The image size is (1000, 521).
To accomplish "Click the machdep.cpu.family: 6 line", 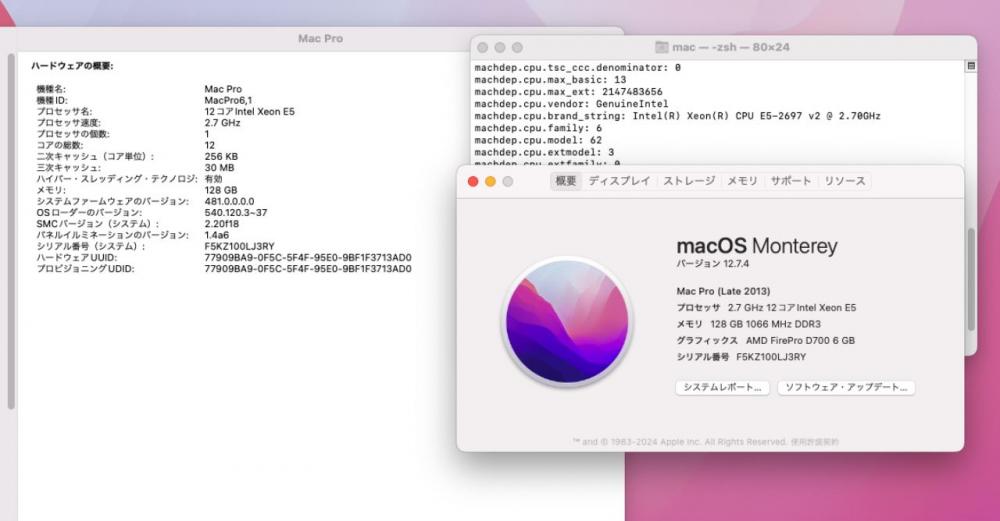I will click(538, 128).
